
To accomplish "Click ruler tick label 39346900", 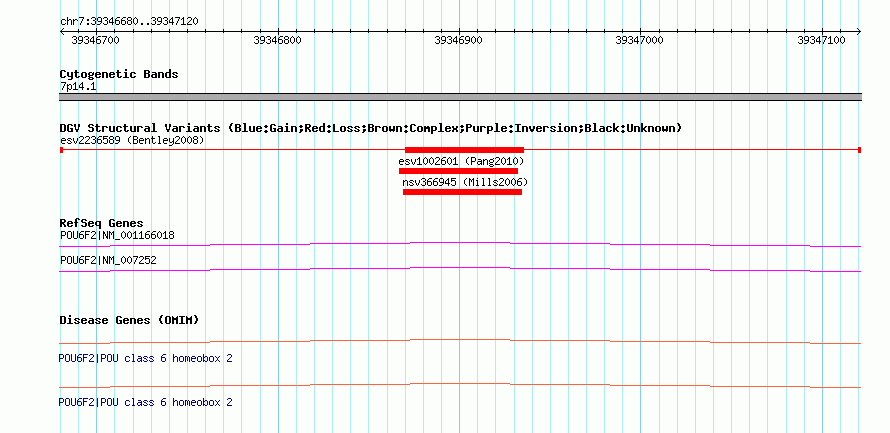I will pos(459,40).
